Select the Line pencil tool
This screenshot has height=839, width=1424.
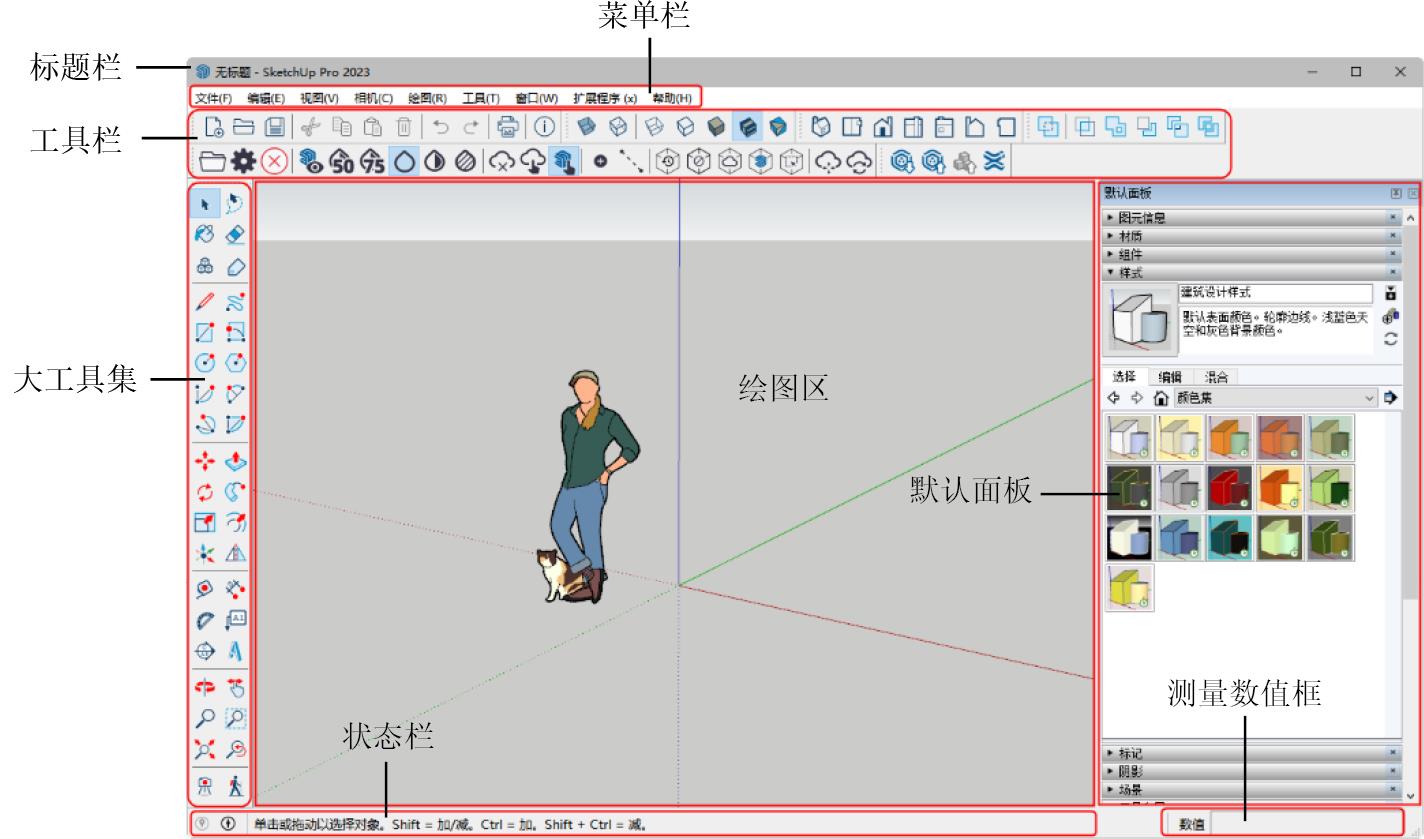coord(204,301)
